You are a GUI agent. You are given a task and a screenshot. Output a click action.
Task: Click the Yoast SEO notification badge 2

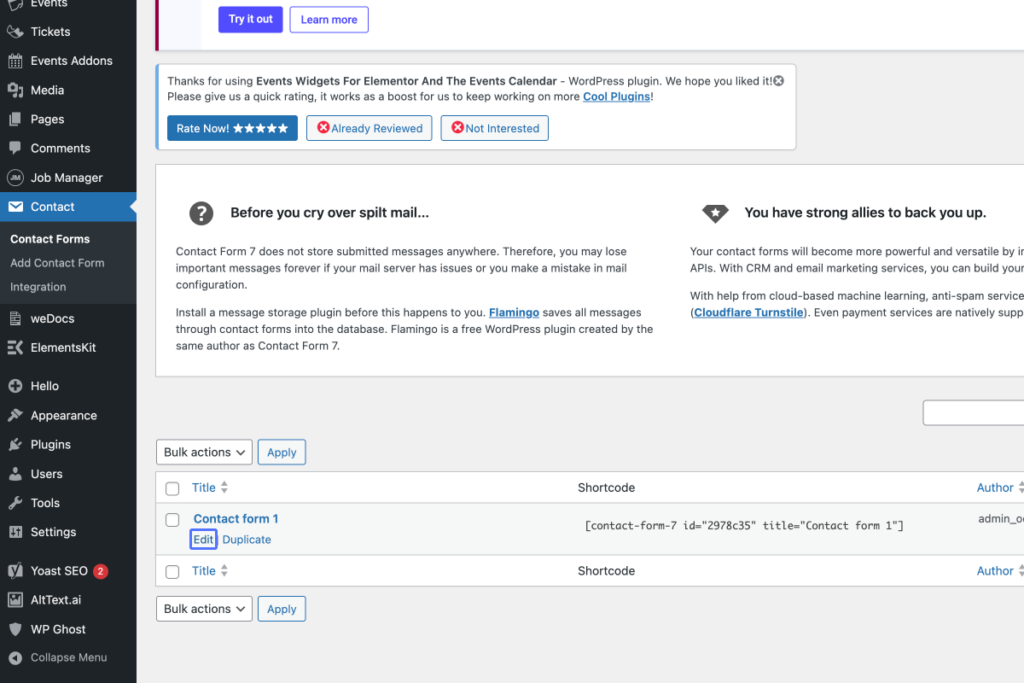click(x=101, y=571)
